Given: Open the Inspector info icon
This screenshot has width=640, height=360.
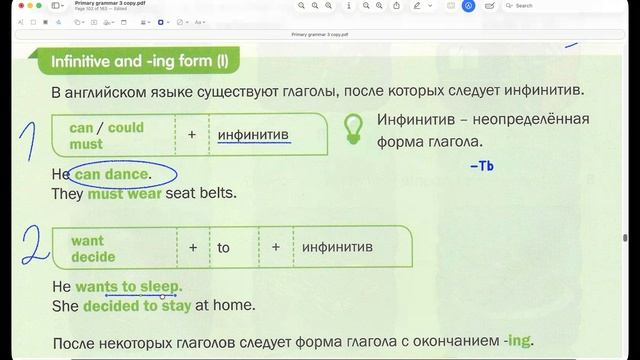Looking at the screenshot, I should pyautogui.click(x=349, y=5).
